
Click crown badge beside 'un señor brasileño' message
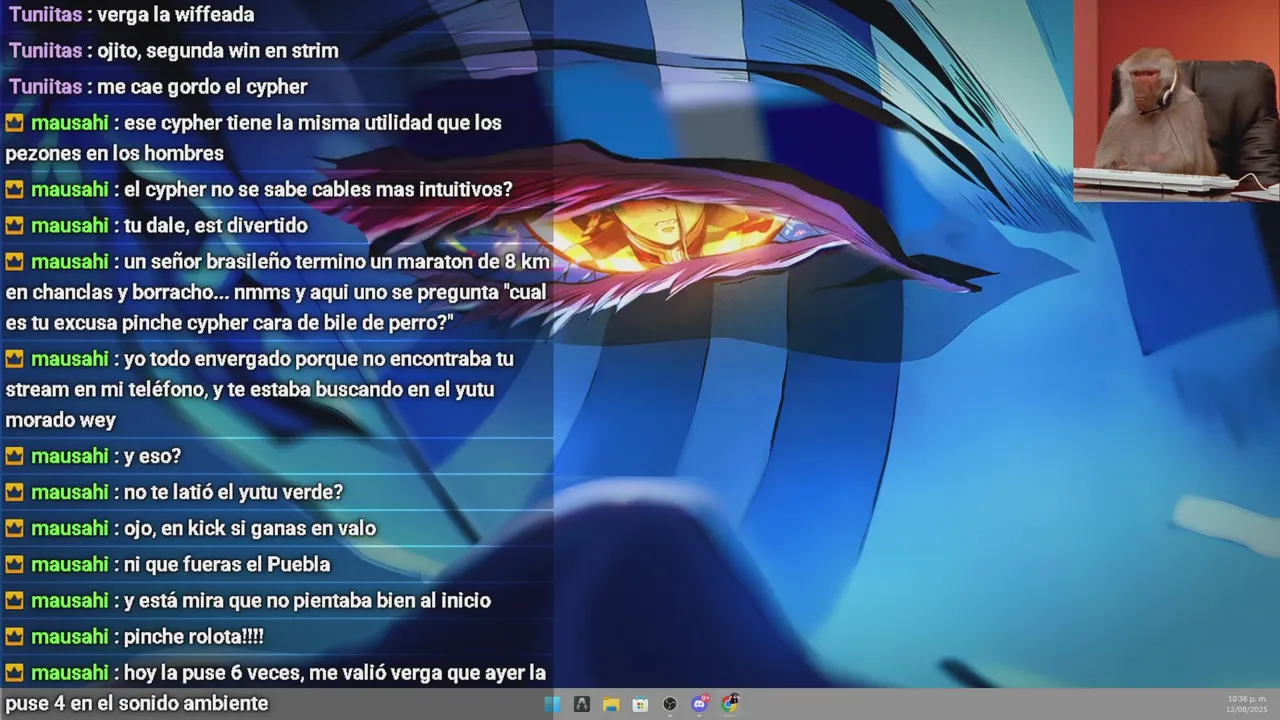pos(14,262)
